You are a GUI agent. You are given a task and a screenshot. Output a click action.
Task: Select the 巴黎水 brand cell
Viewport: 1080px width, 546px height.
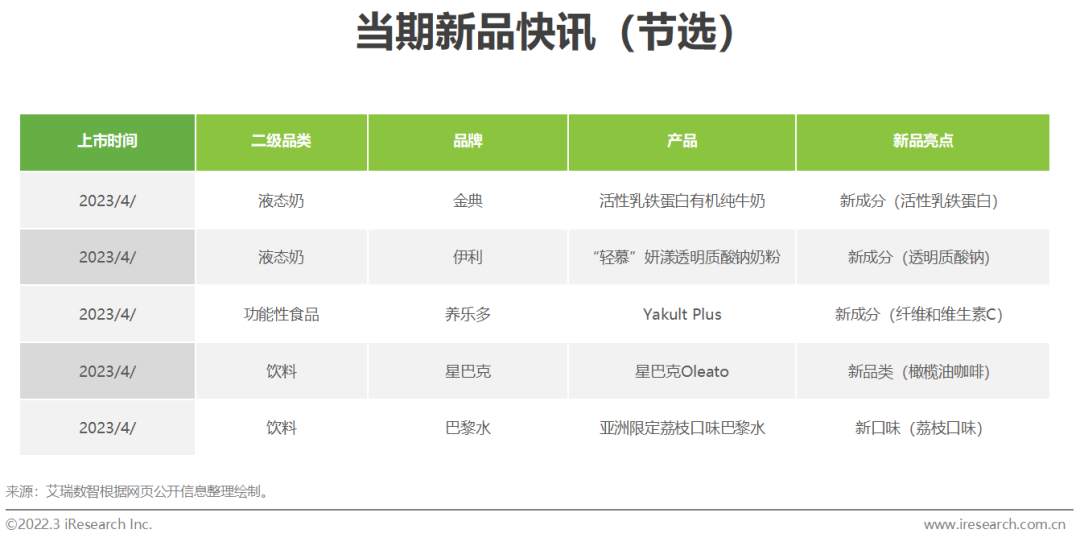coord(468,428)
